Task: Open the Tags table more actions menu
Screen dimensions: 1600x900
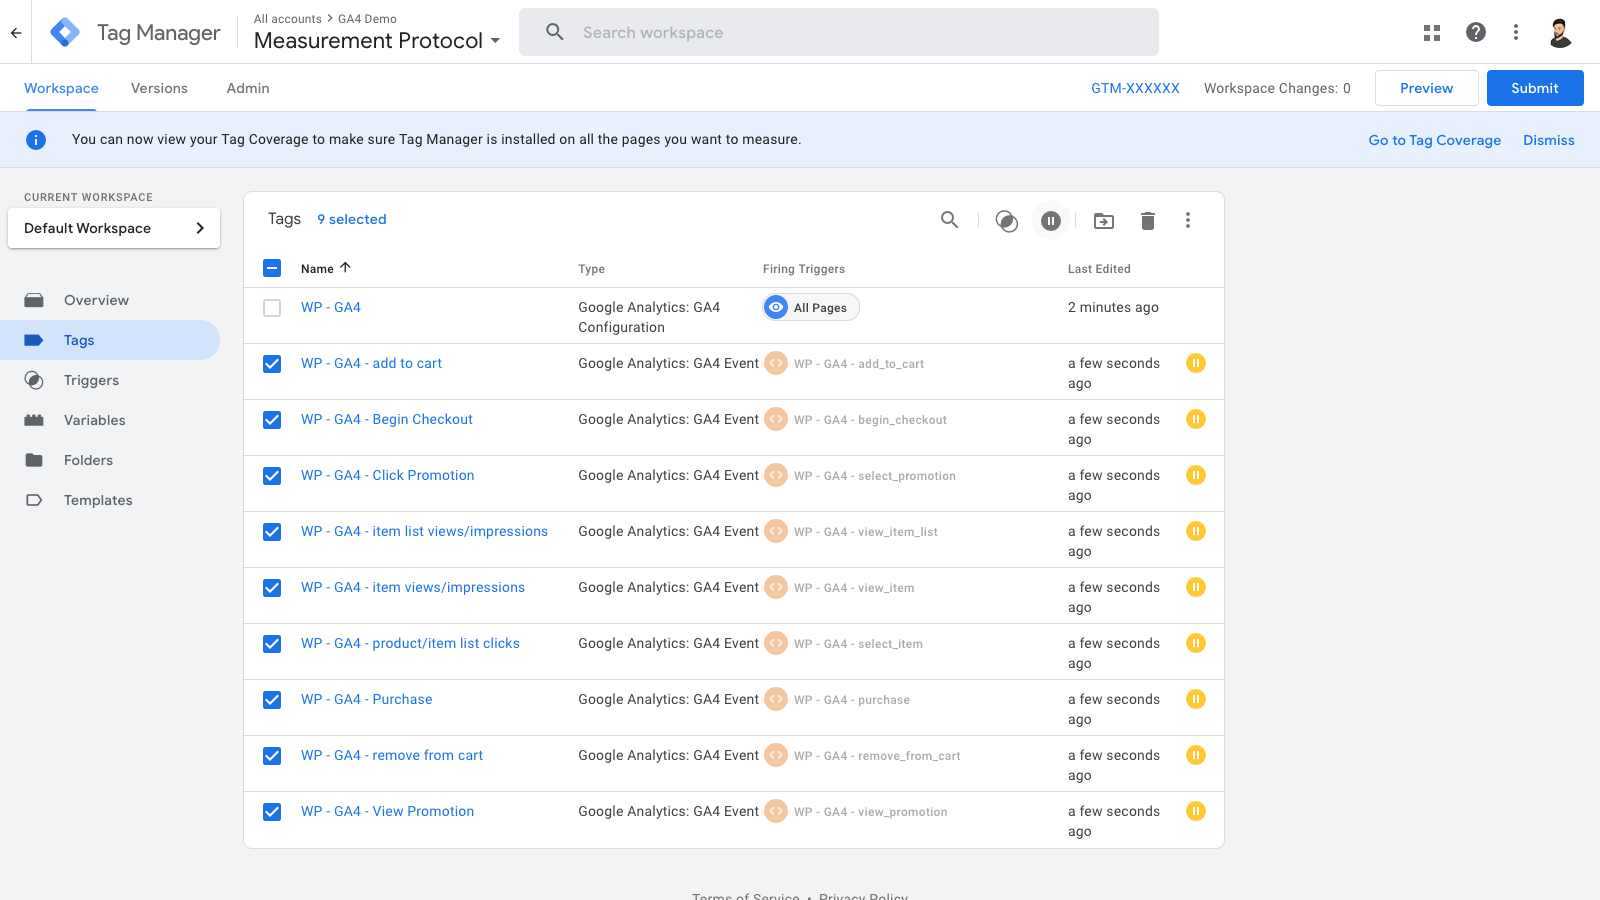Action: coord(1188,220)
